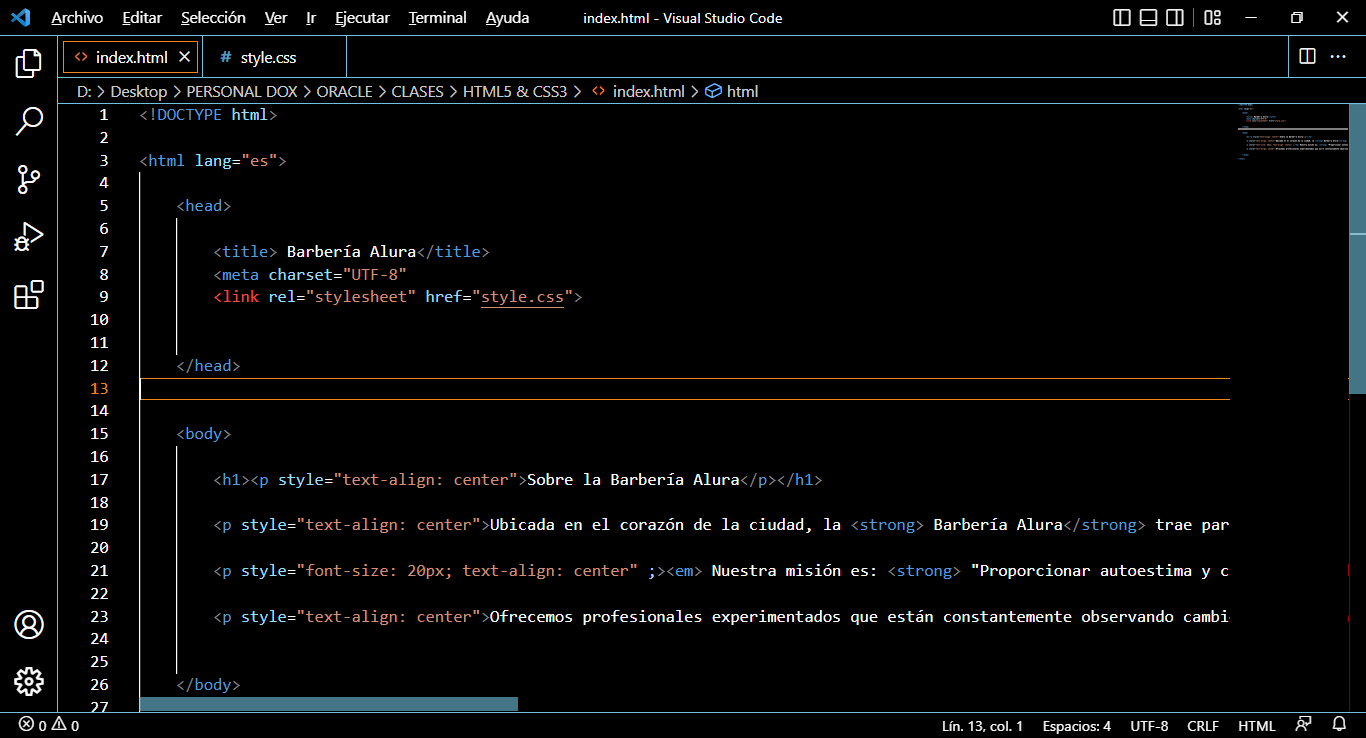The image size is (1366, 738).
Task: Open the Ayuda menu
Action: (x=508, y=18)
